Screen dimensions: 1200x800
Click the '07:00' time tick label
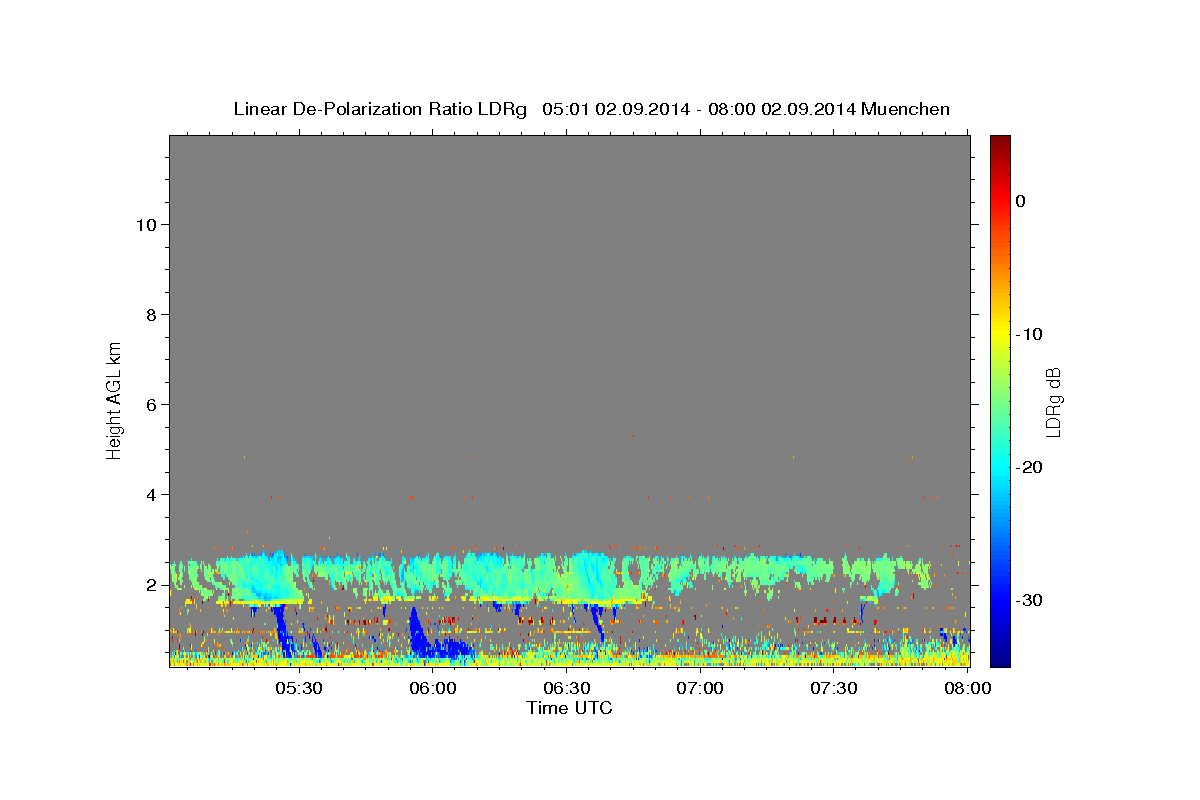(x=700, y=688)
